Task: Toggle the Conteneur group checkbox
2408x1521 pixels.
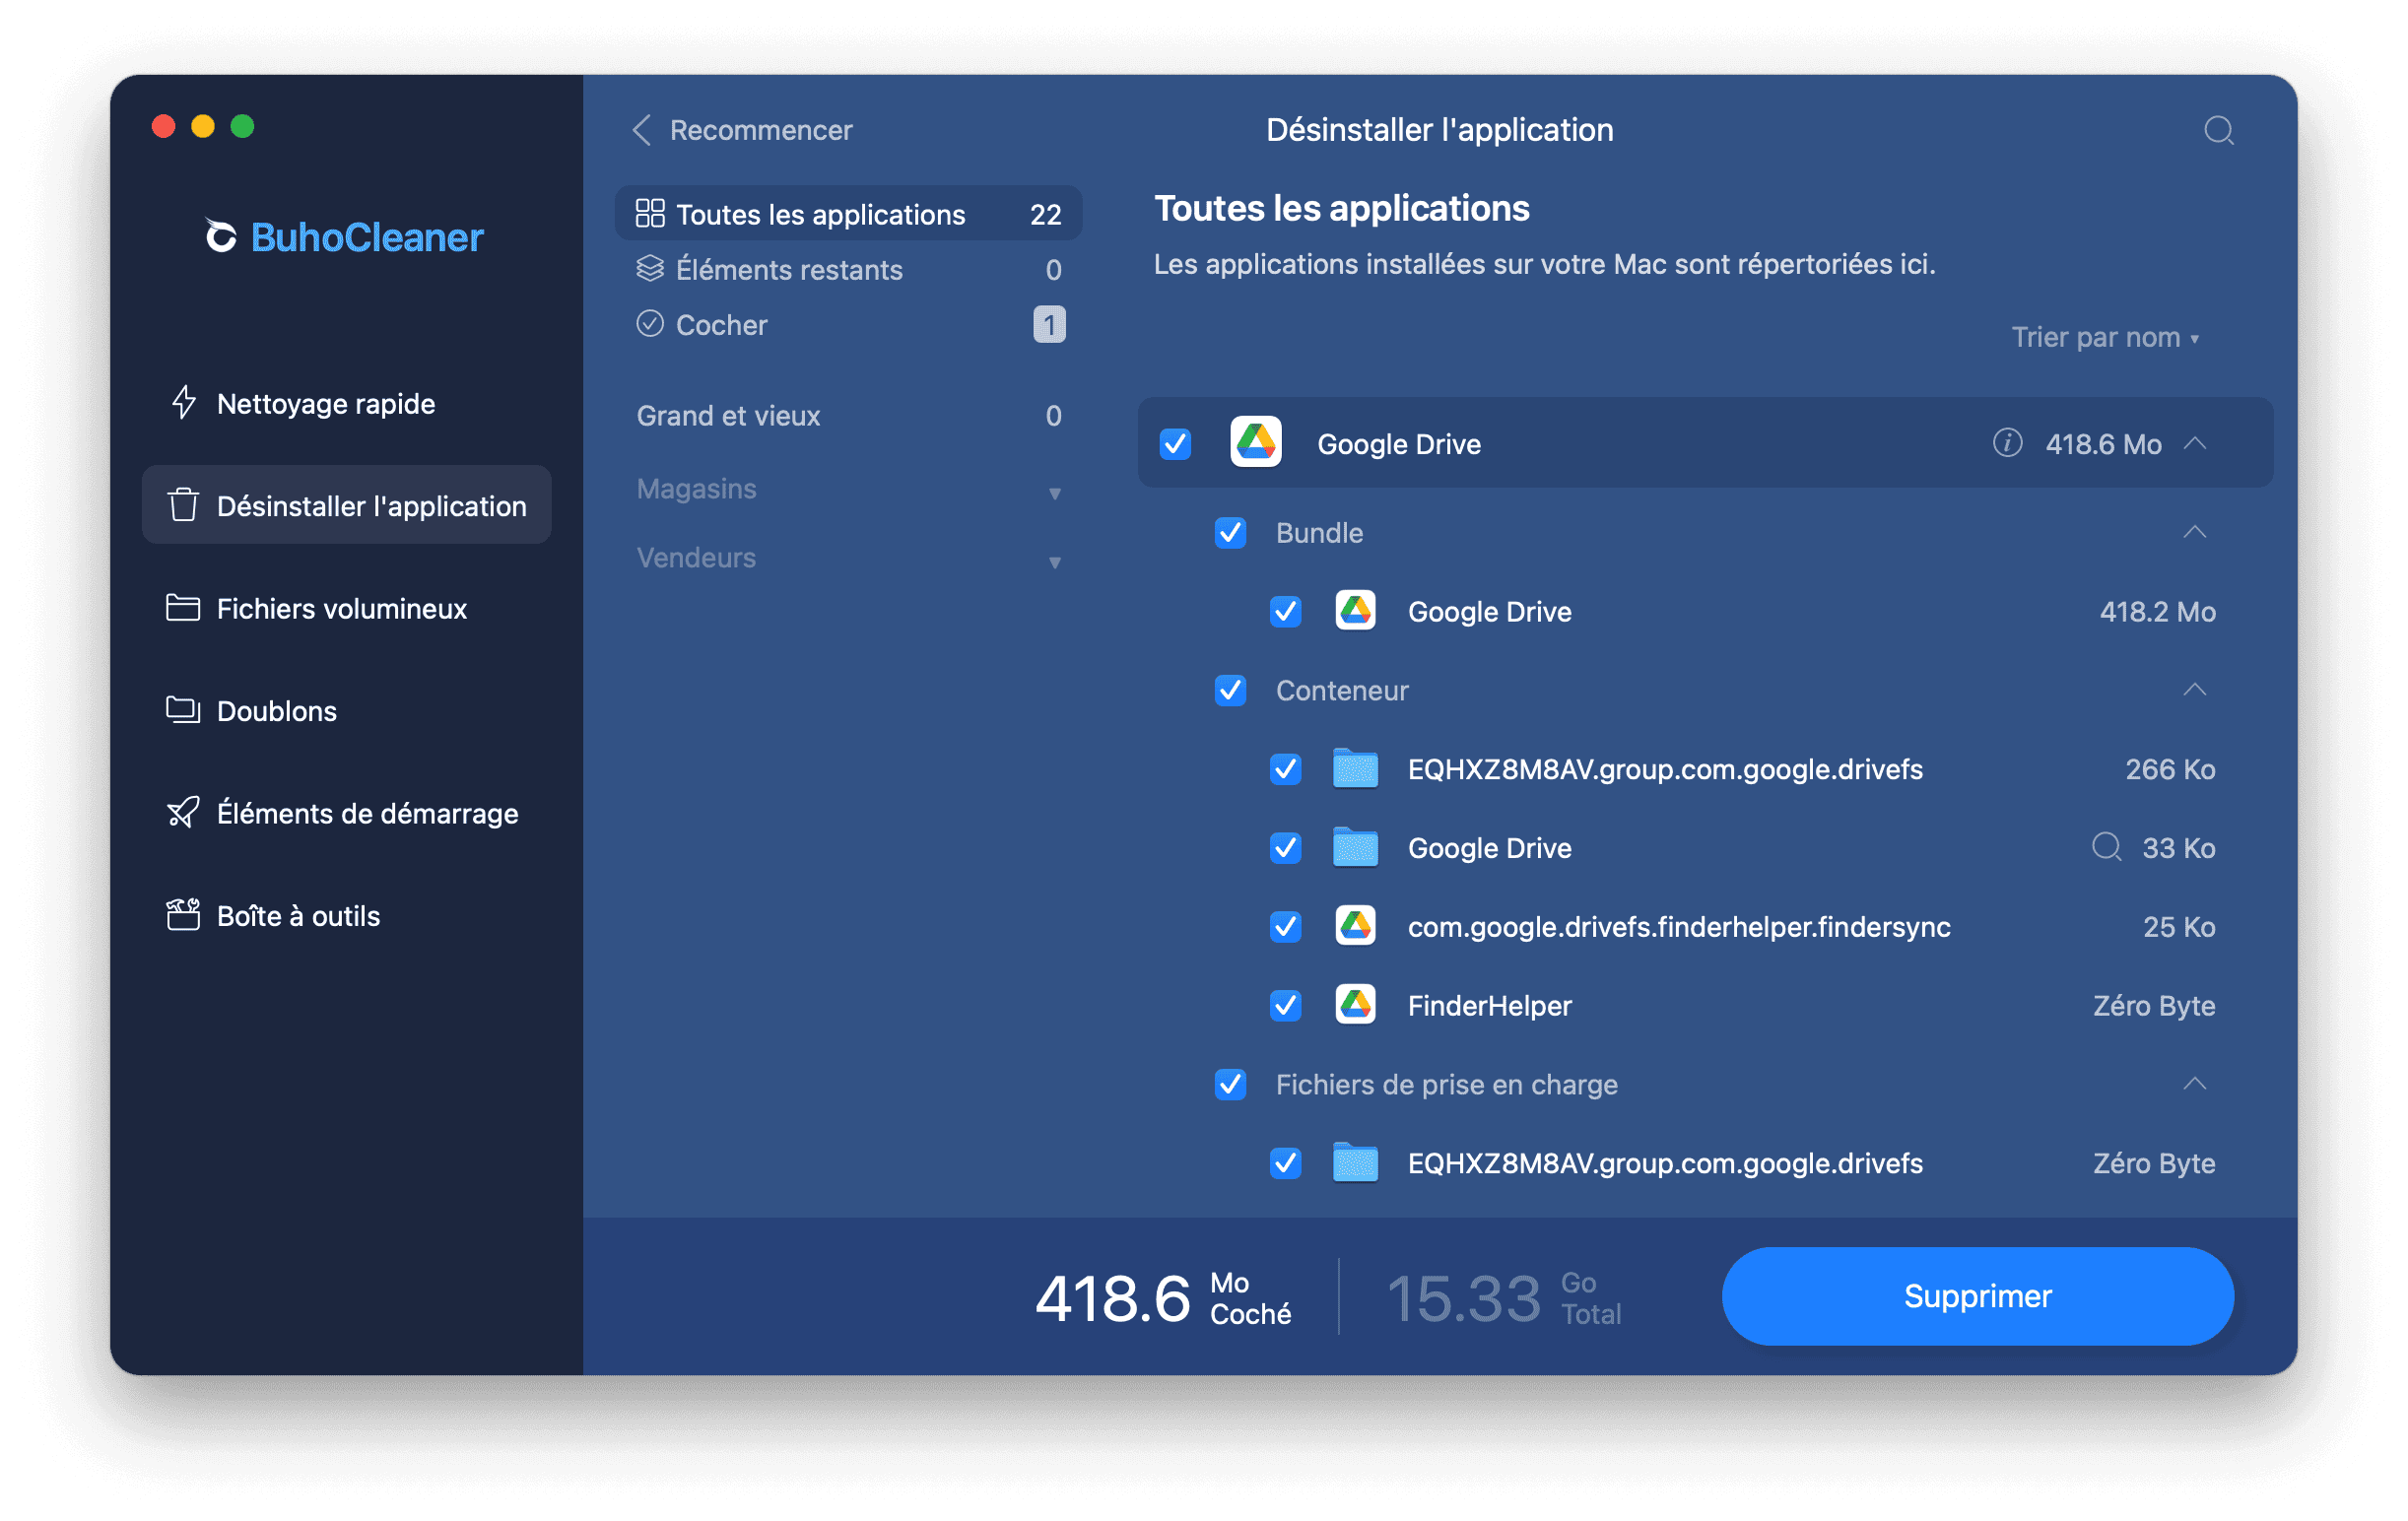Action: (x=1231, y=690)
